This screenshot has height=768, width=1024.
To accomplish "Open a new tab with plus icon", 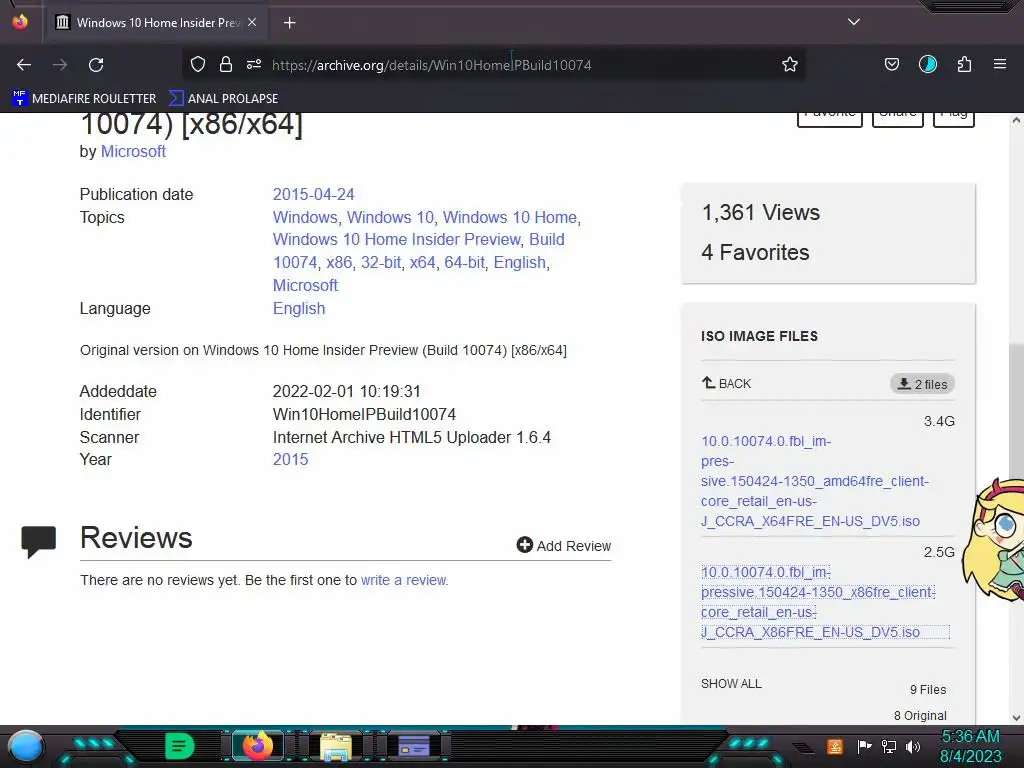I will click(289, 23).
